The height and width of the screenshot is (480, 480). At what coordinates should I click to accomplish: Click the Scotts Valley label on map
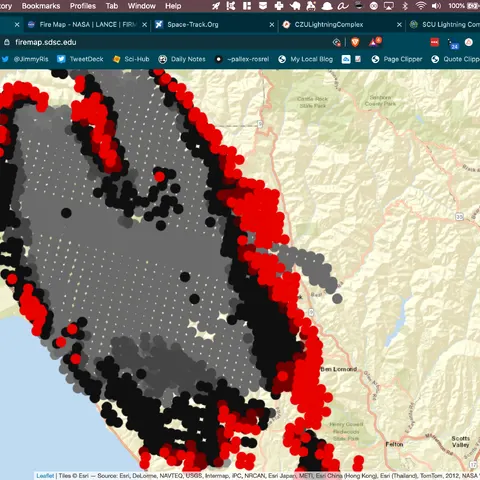(461, 442)
